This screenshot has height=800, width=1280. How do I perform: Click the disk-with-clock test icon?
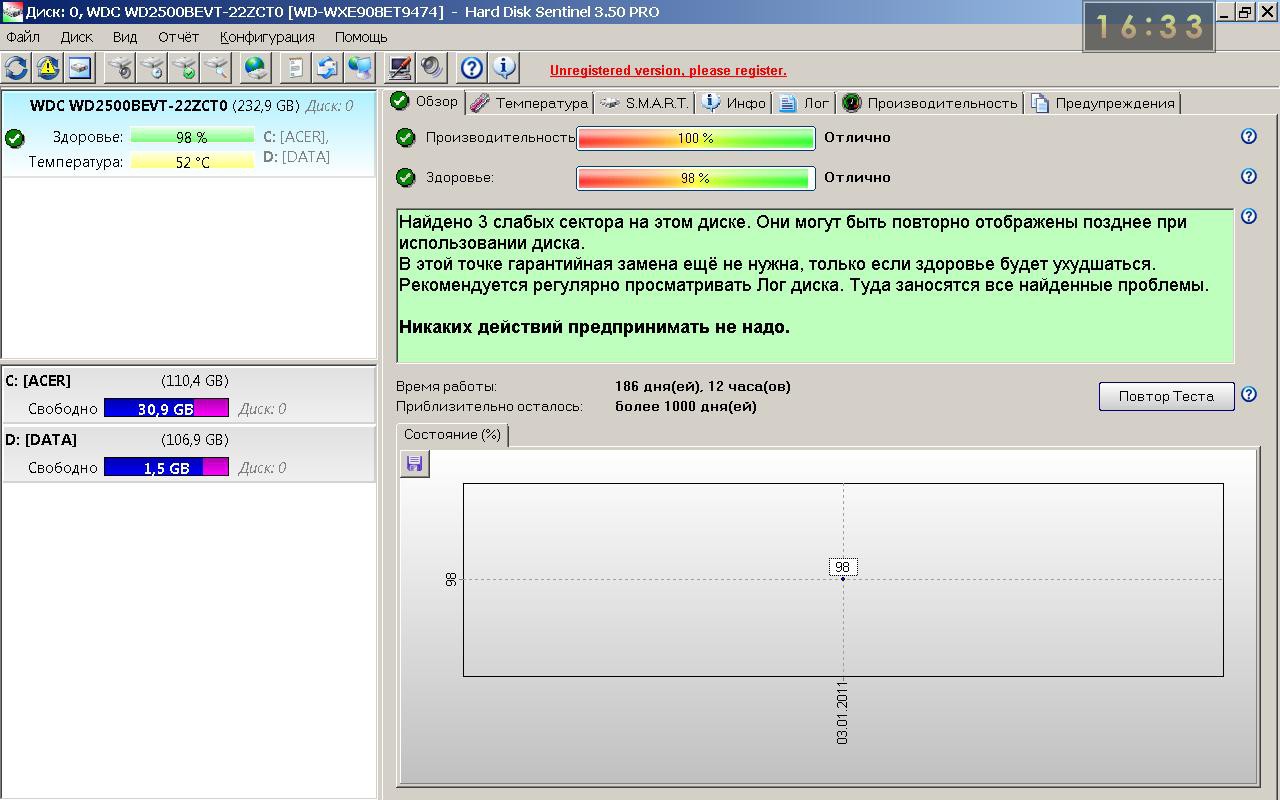pos(152,68)
